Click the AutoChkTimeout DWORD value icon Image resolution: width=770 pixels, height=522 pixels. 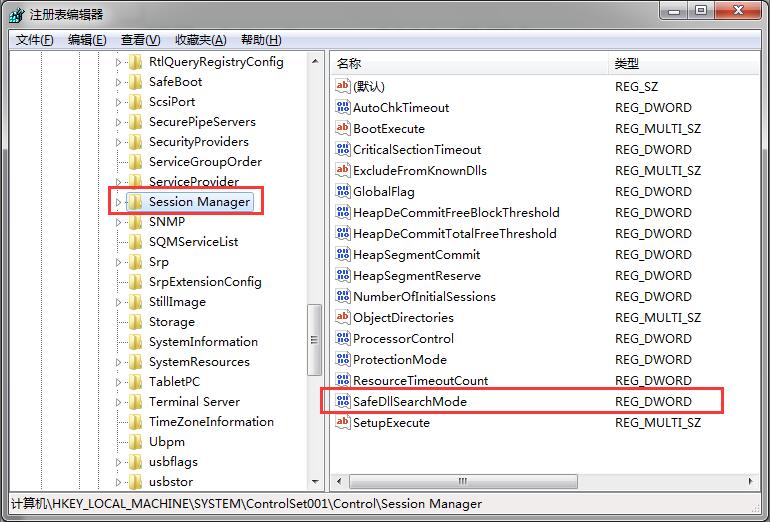(342, 107)
